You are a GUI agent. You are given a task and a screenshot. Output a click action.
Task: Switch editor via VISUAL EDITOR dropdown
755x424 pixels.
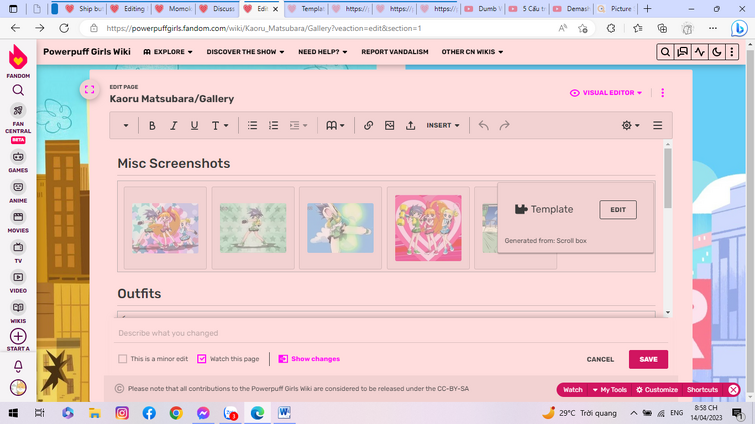606,93
